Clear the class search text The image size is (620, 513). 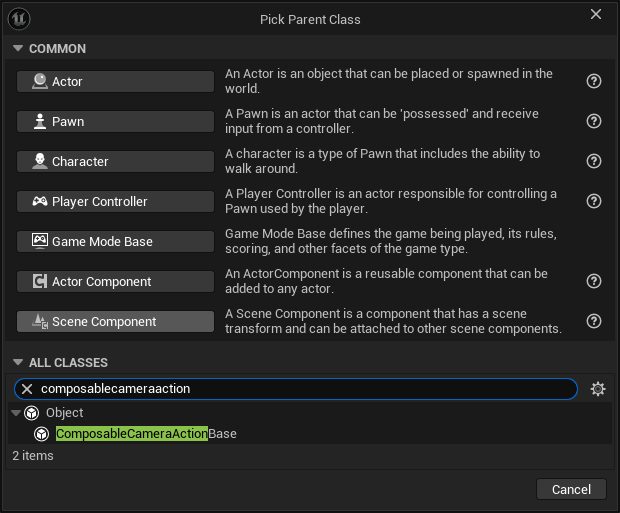28,389
